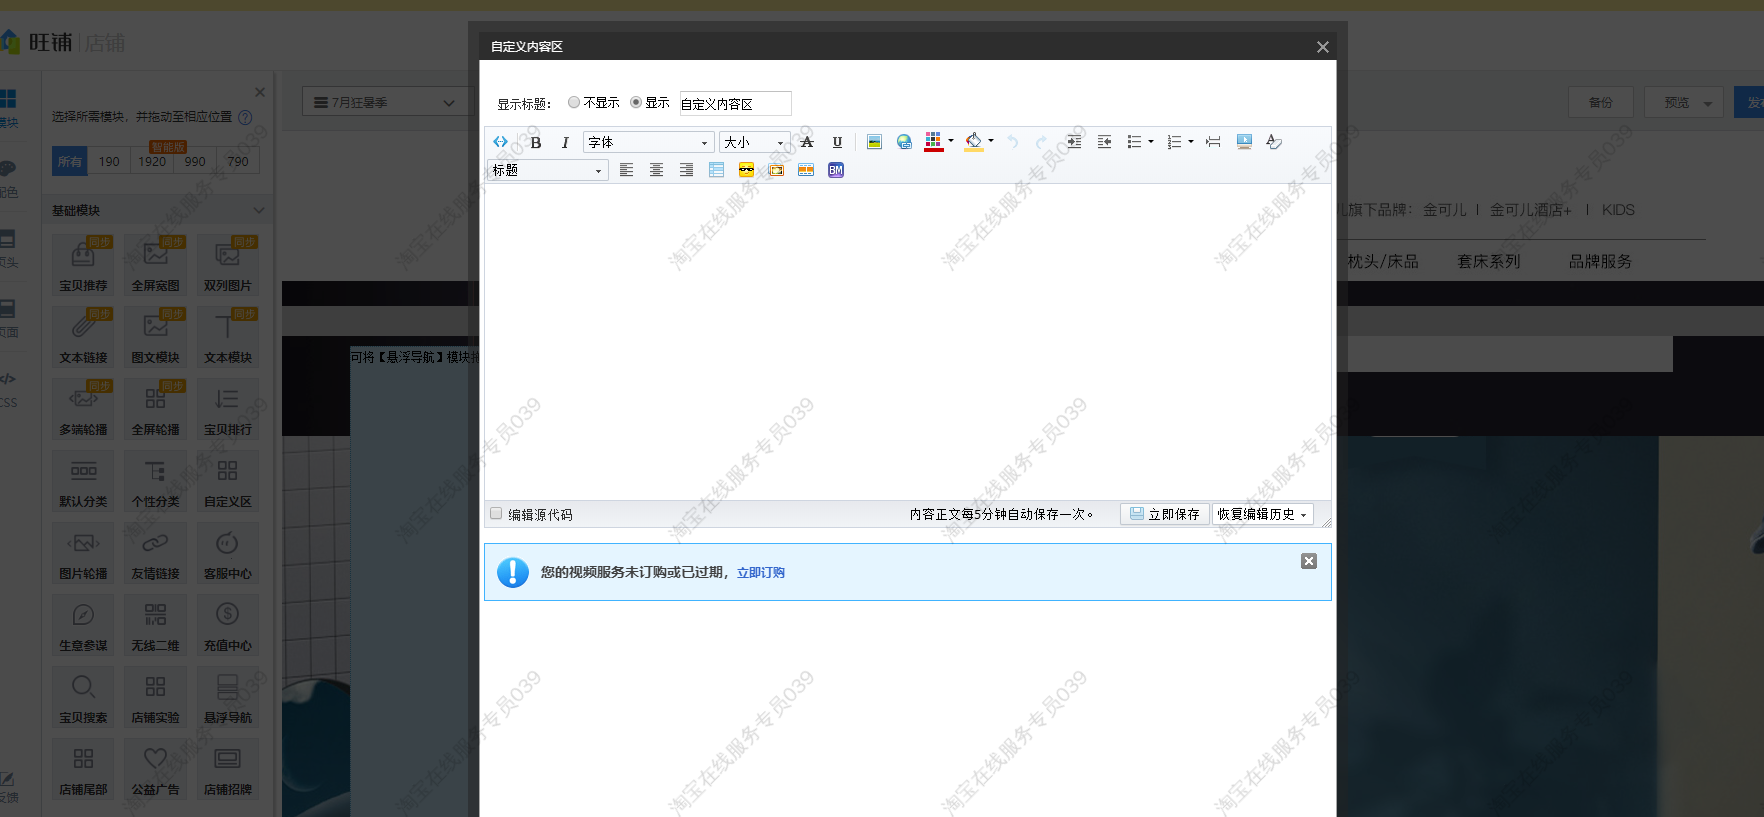Insert a hyperlink with the globe icon

pos(904,142)
